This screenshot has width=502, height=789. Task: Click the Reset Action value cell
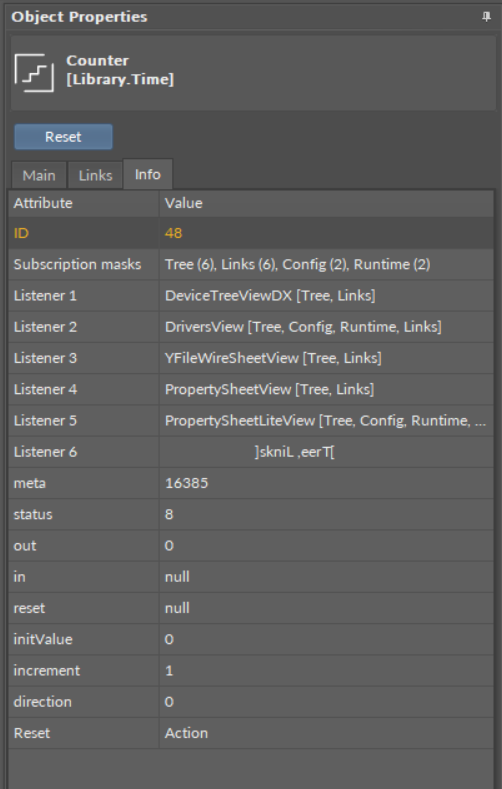point(326,733)
